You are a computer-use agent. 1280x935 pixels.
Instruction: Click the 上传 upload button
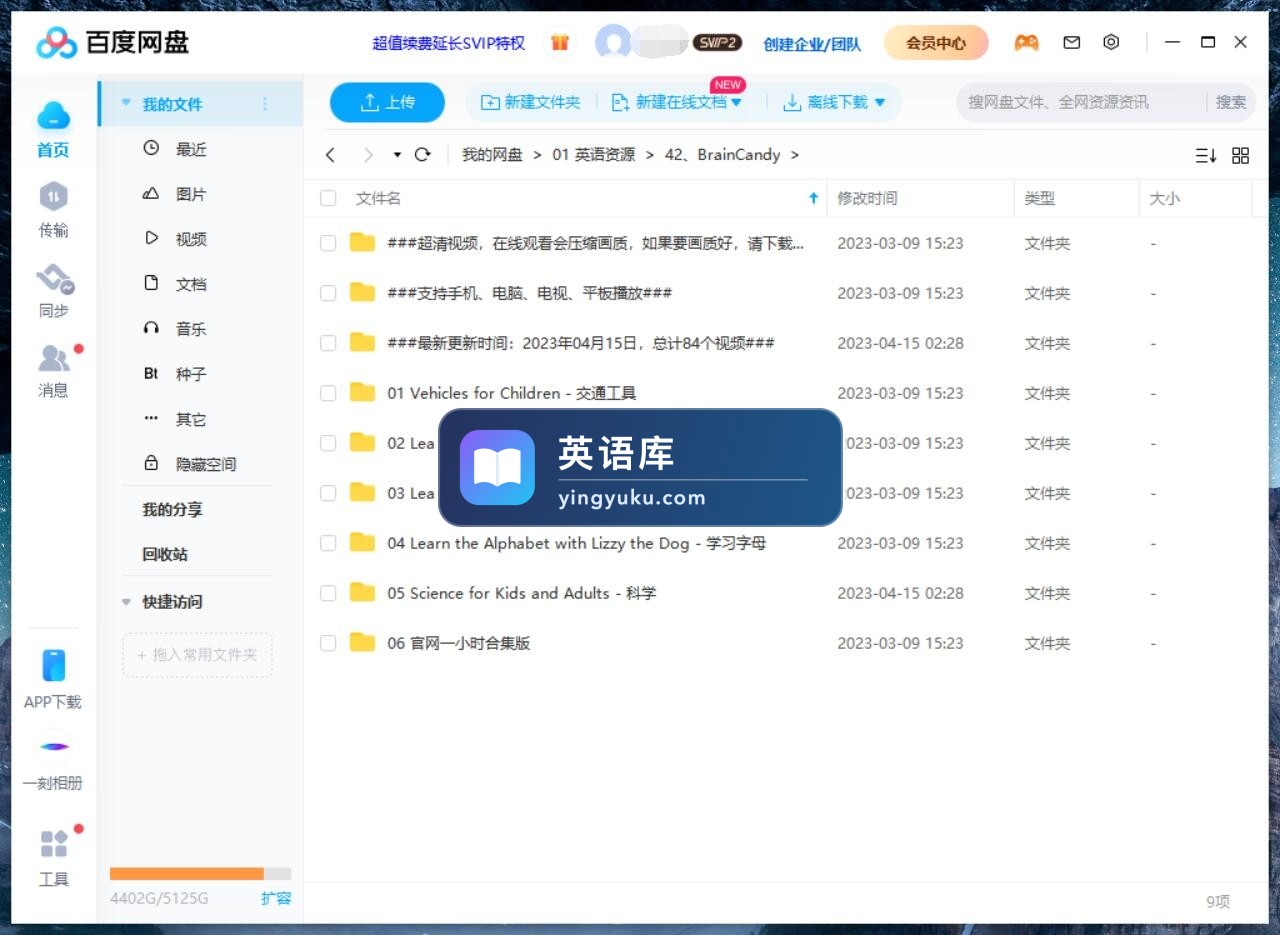(x=387, y=102)
